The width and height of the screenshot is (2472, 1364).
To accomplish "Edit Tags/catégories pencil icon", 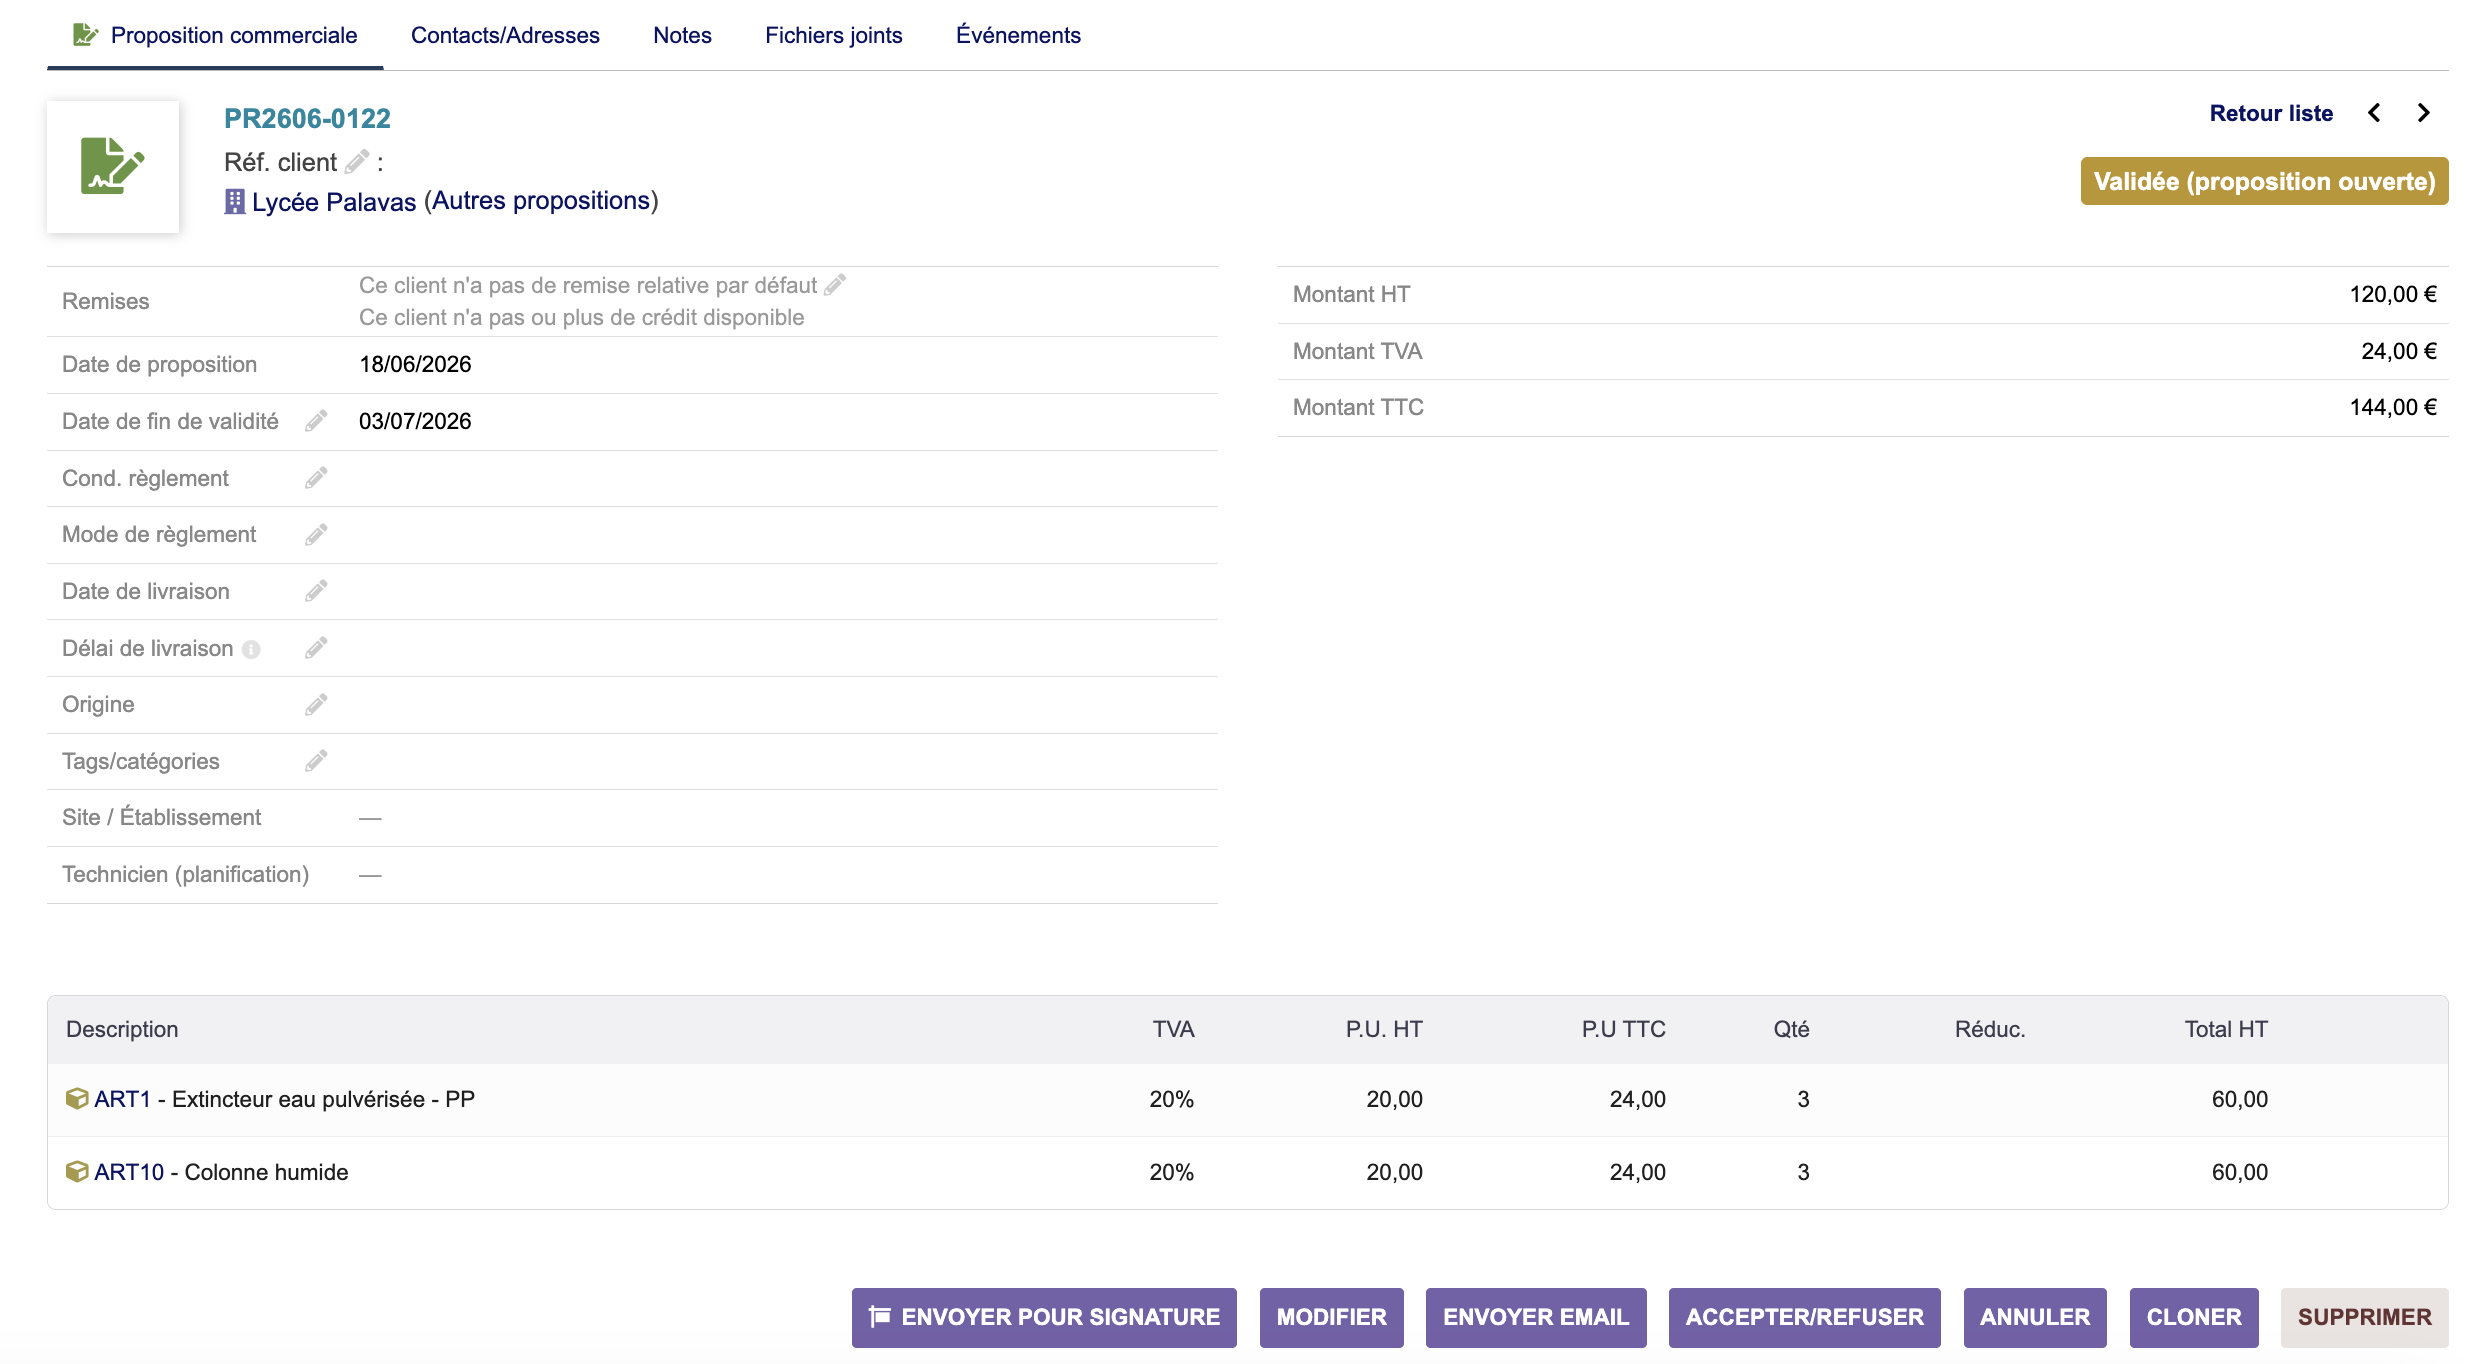I will [316, 761].
